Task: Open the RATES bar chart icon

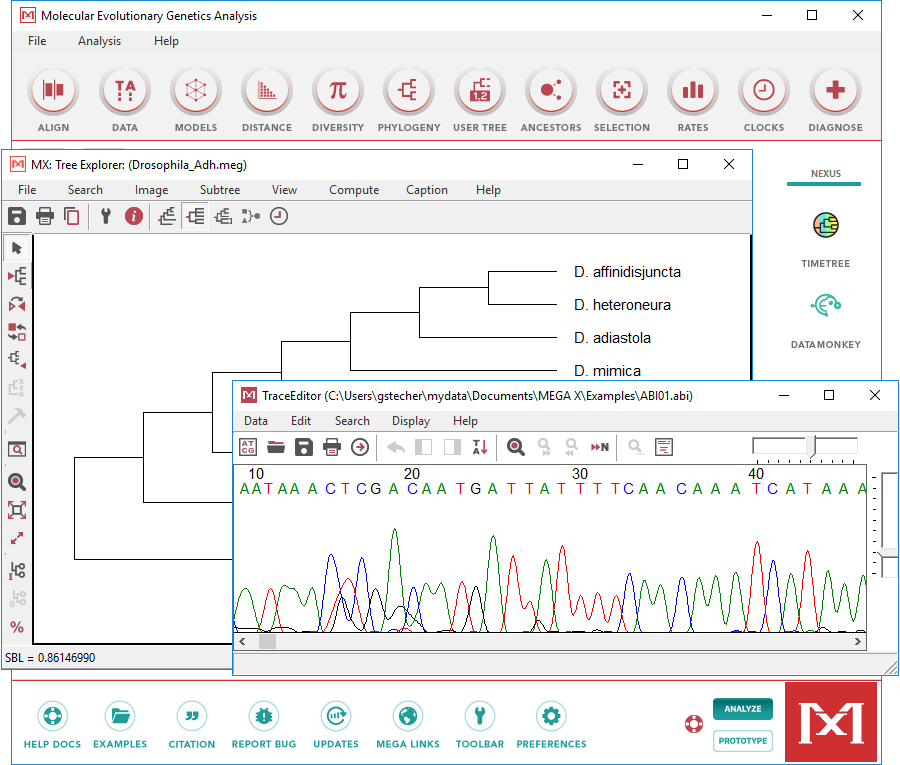Action: tap(693, 91)
